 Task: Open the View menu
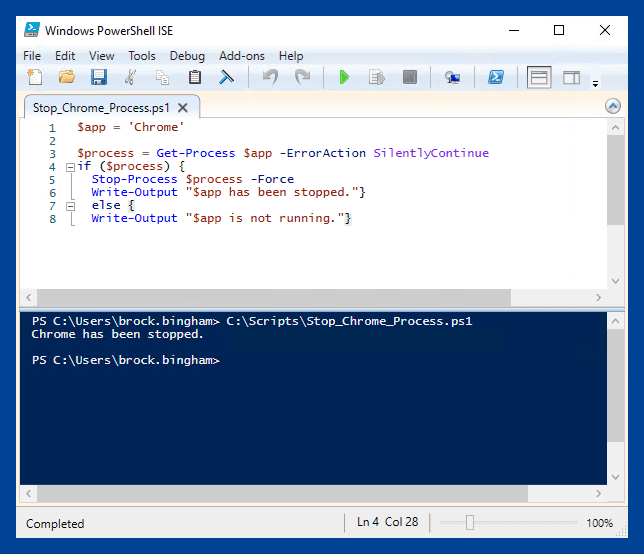[x=101, y=56]
